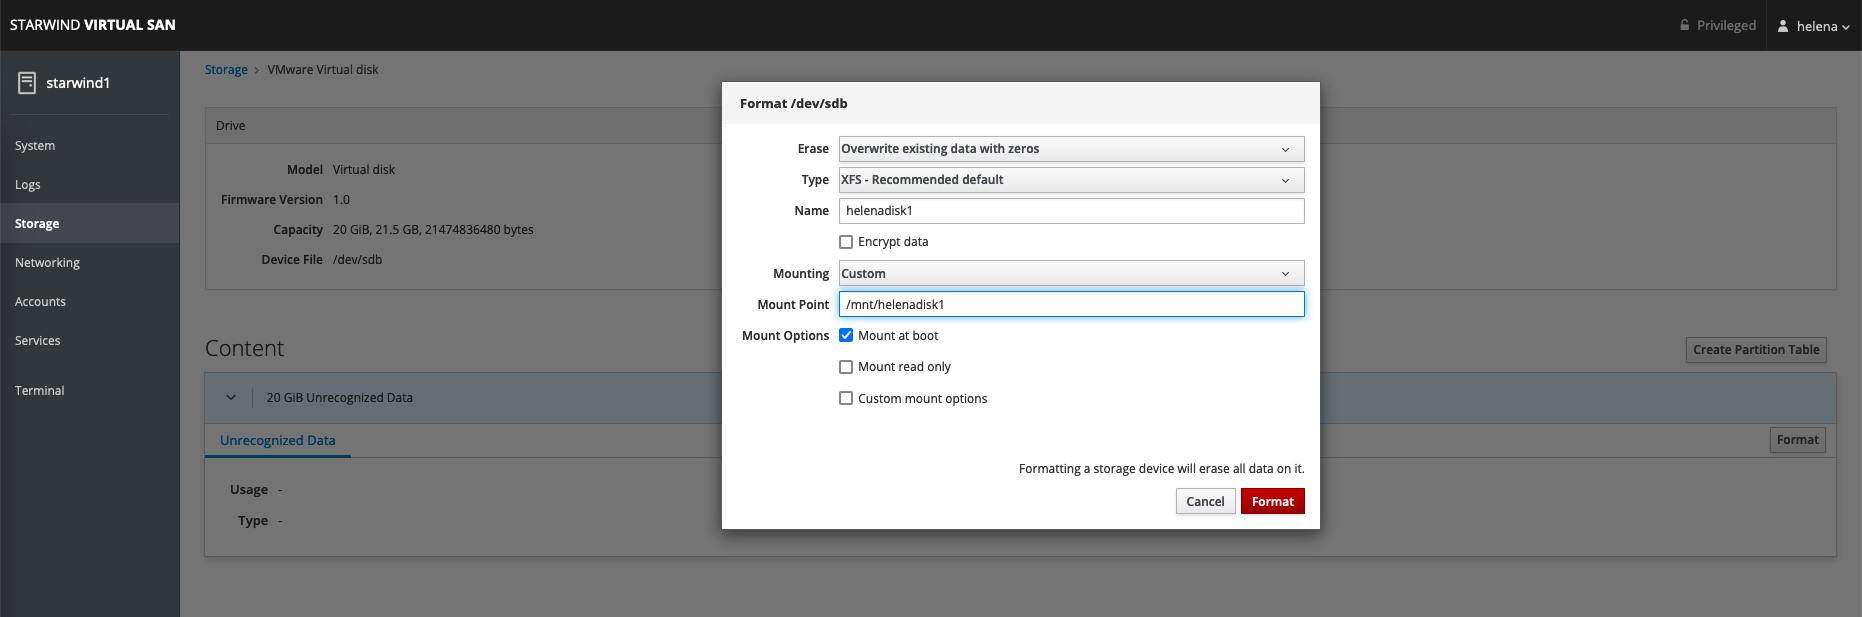Go to the Services sidebar page

coord(38,341)
